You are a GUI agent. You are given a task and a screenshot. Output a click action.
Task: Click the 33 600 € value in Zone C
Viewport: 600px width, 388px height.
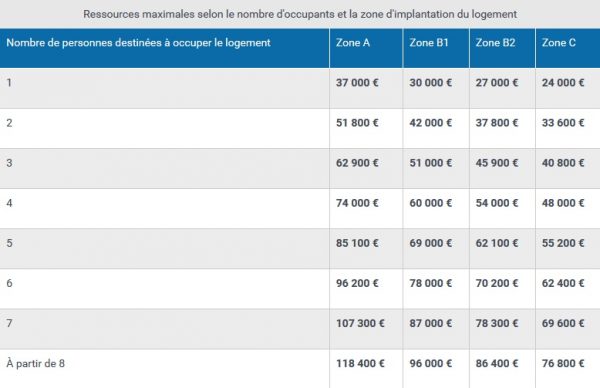pos(563,123)
